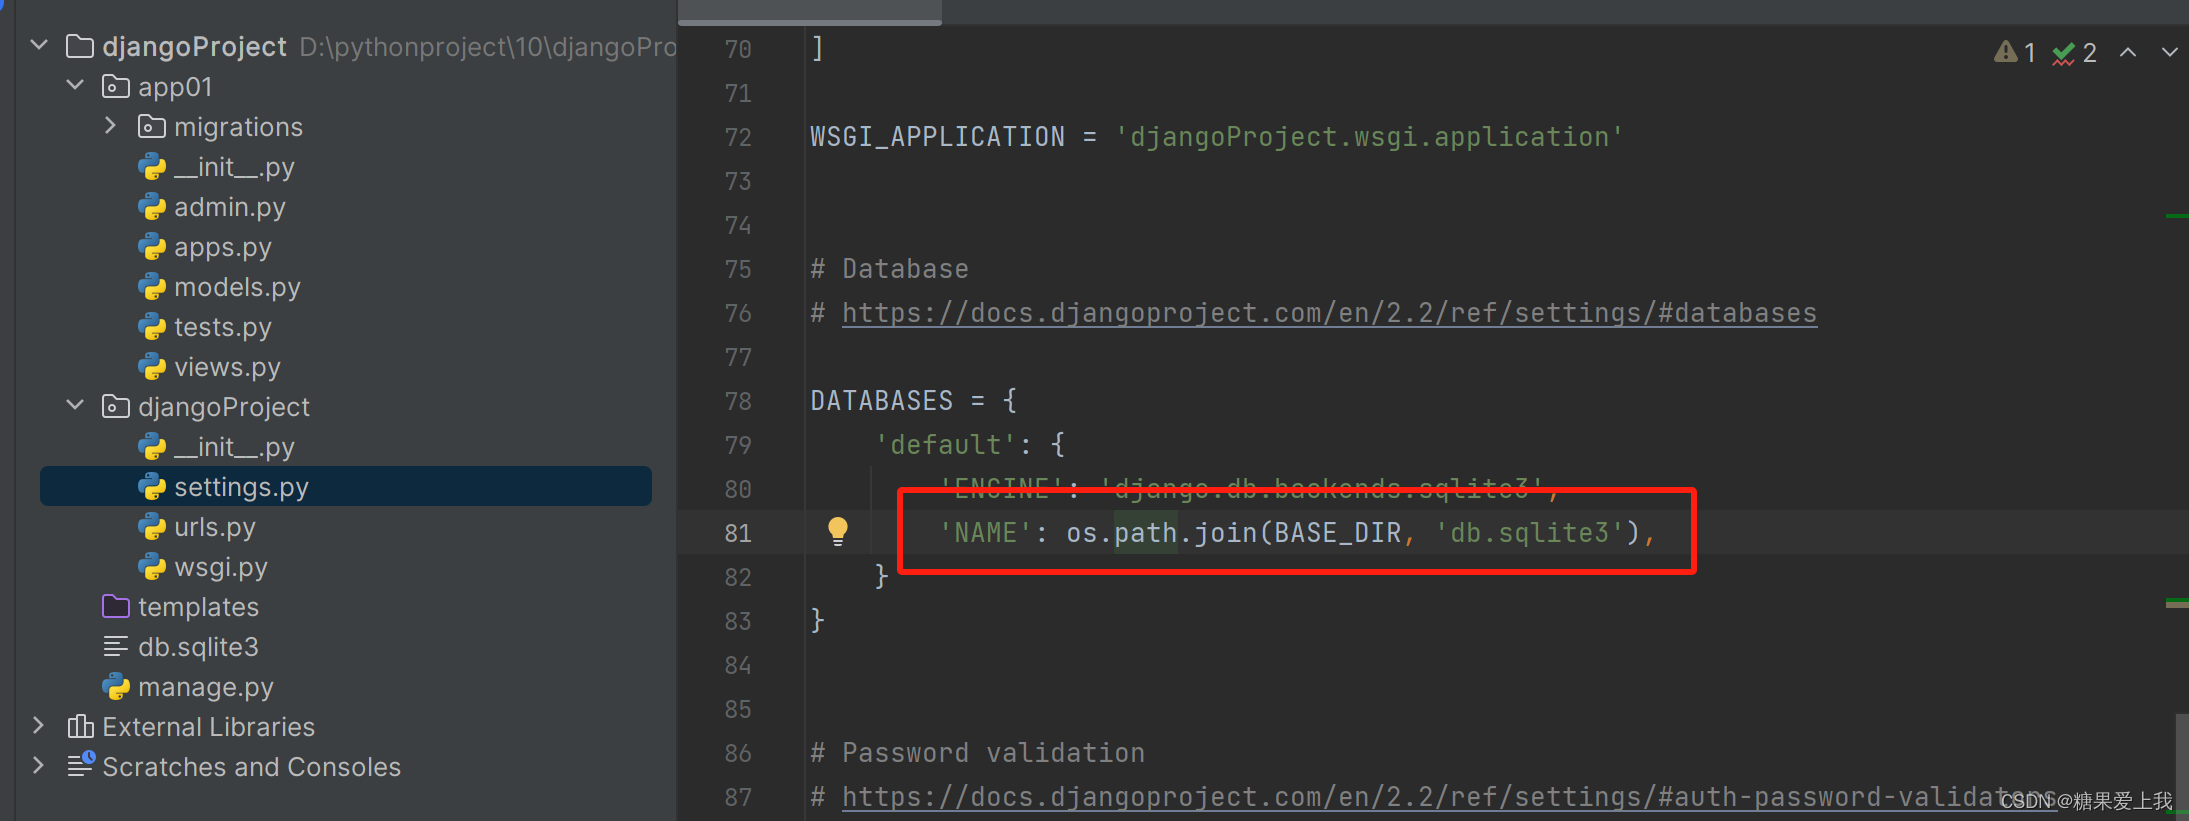Click the wsgi.py Python file icon
The width and height of the screenshot is (2189, 821).
(152, 567)
